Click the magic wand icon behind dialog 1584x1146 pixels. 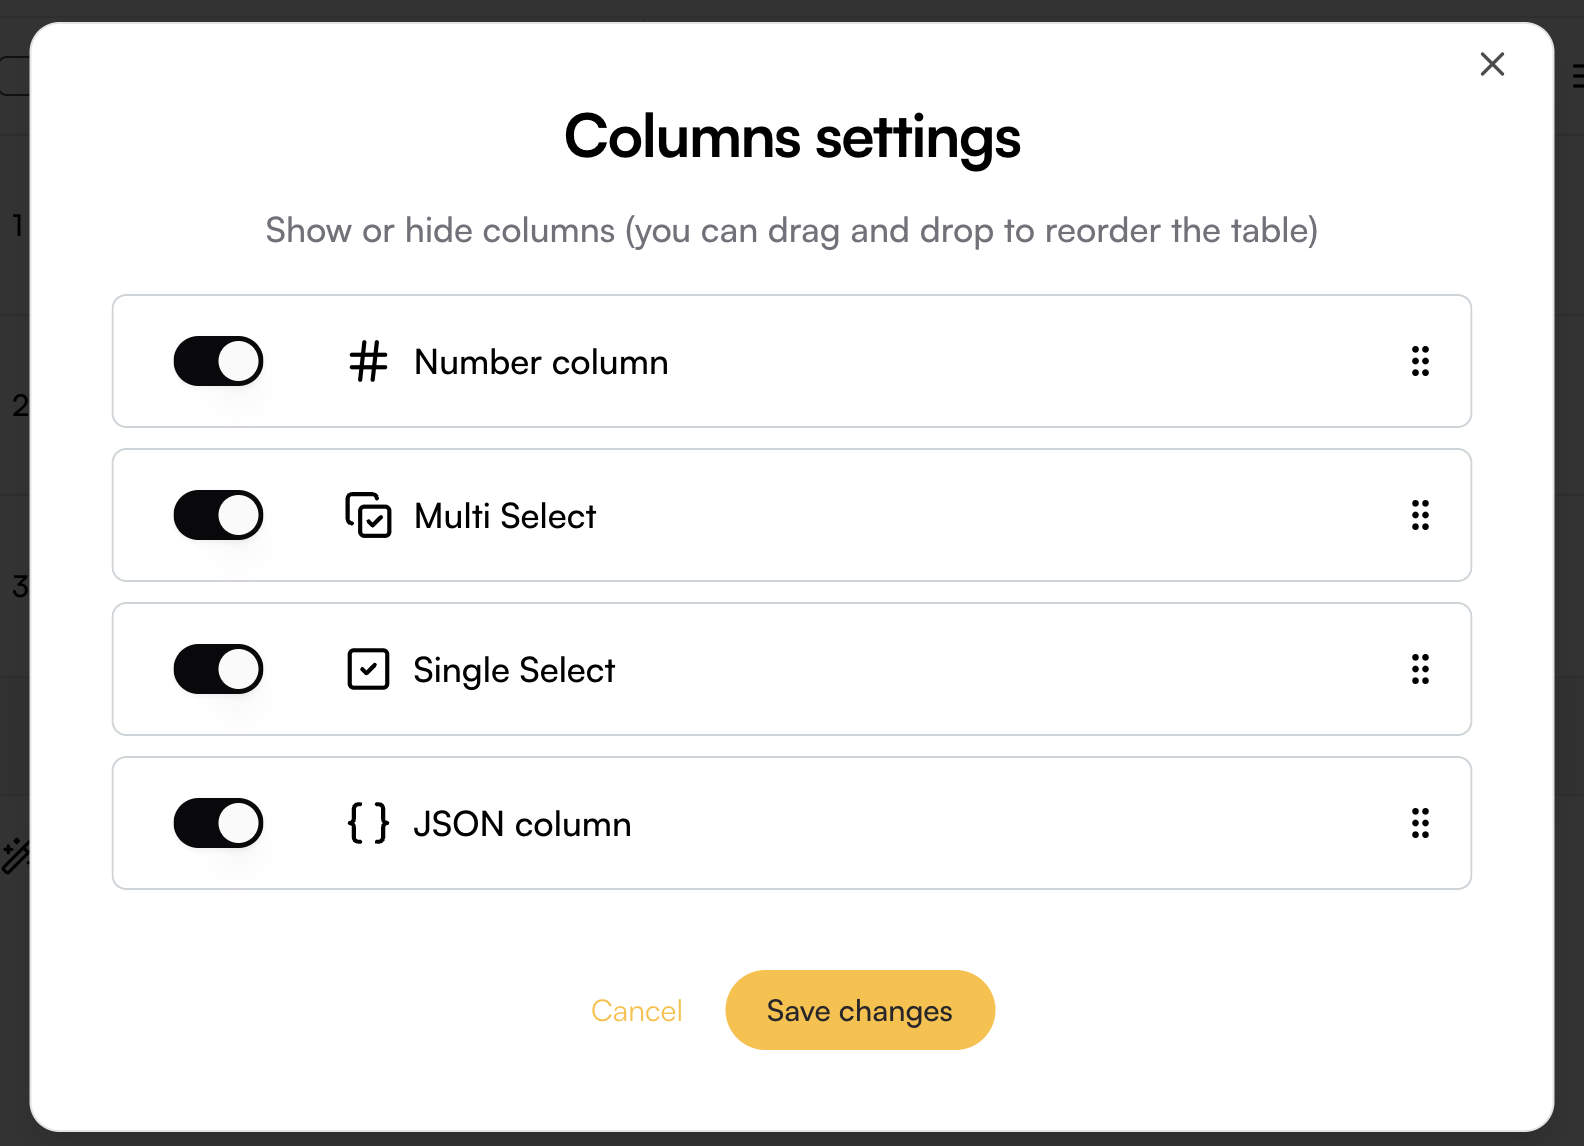point(15,856)
